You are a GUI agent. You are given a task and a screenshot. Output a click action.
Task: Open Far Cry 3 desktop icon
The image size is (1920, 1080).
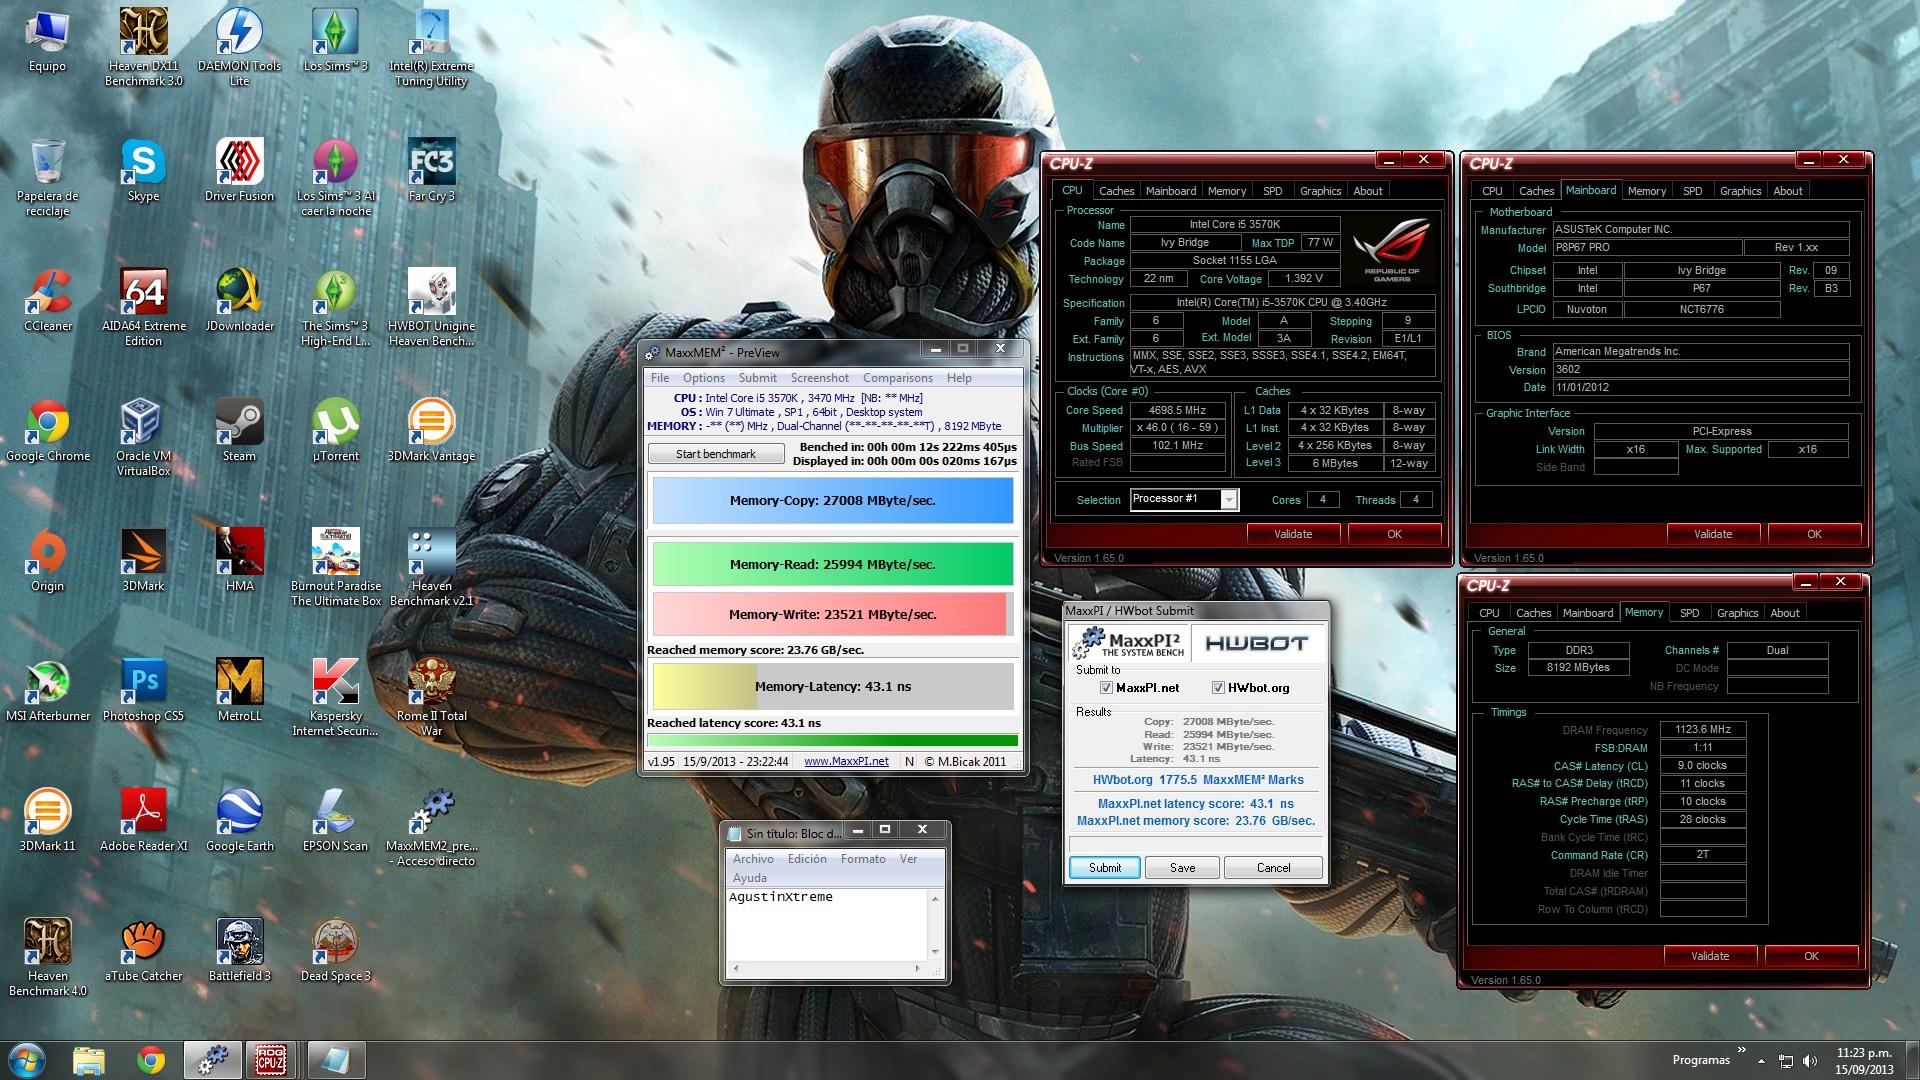(431, 171)
